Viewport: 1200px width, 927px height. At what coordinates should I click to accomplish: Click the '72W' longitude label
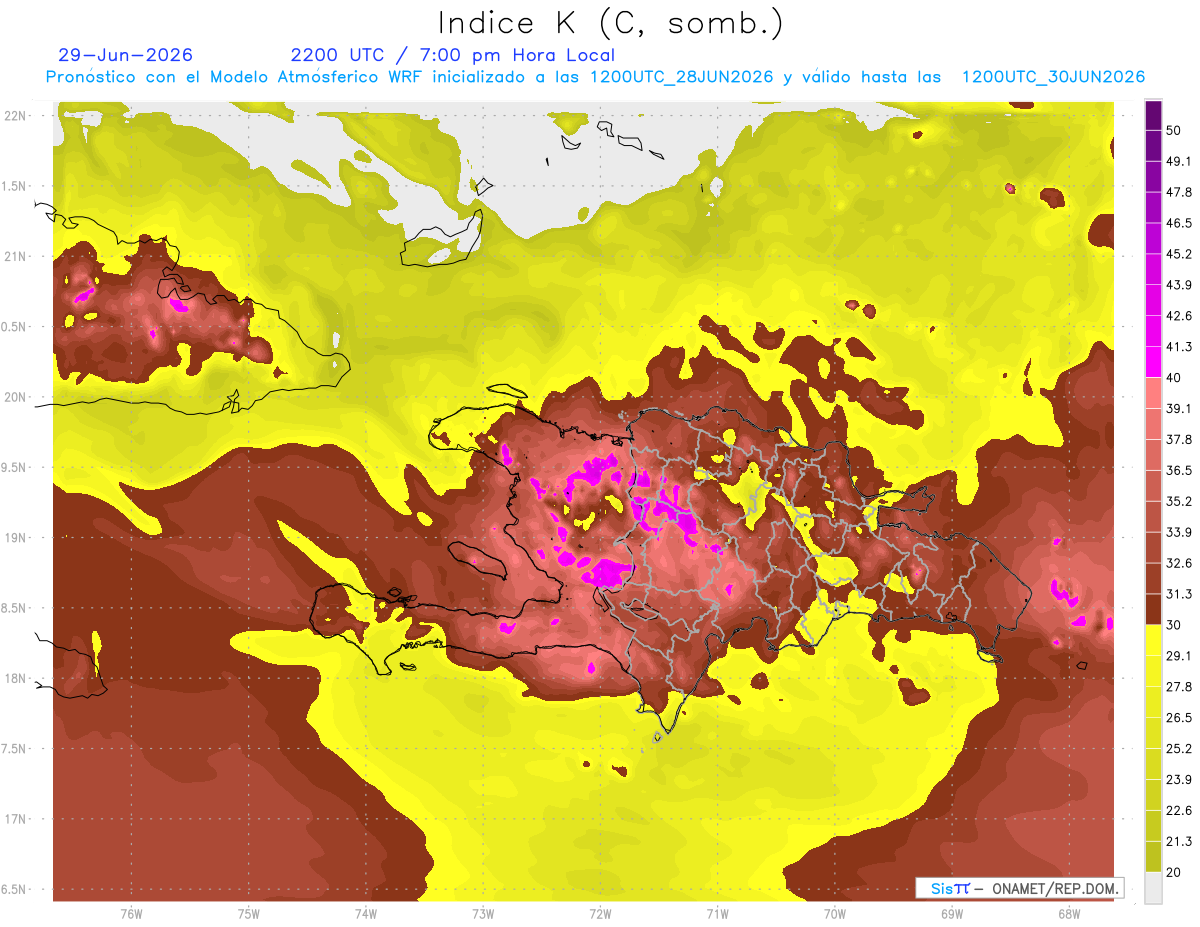click(600, 914)
